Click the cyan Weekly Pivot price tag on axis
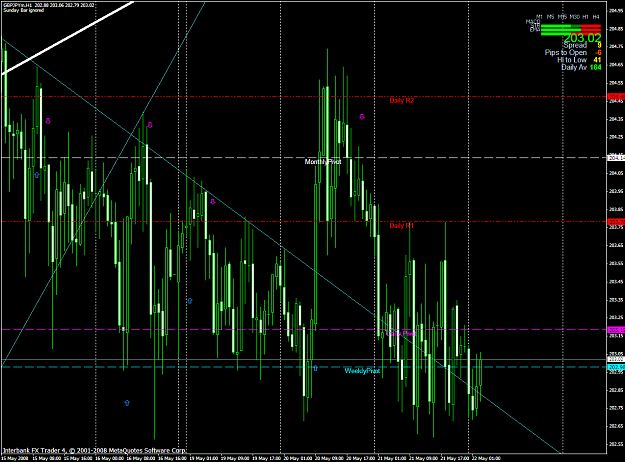Image resolution: width=625 pixels, height=462 pixels. tap(615, 367)
